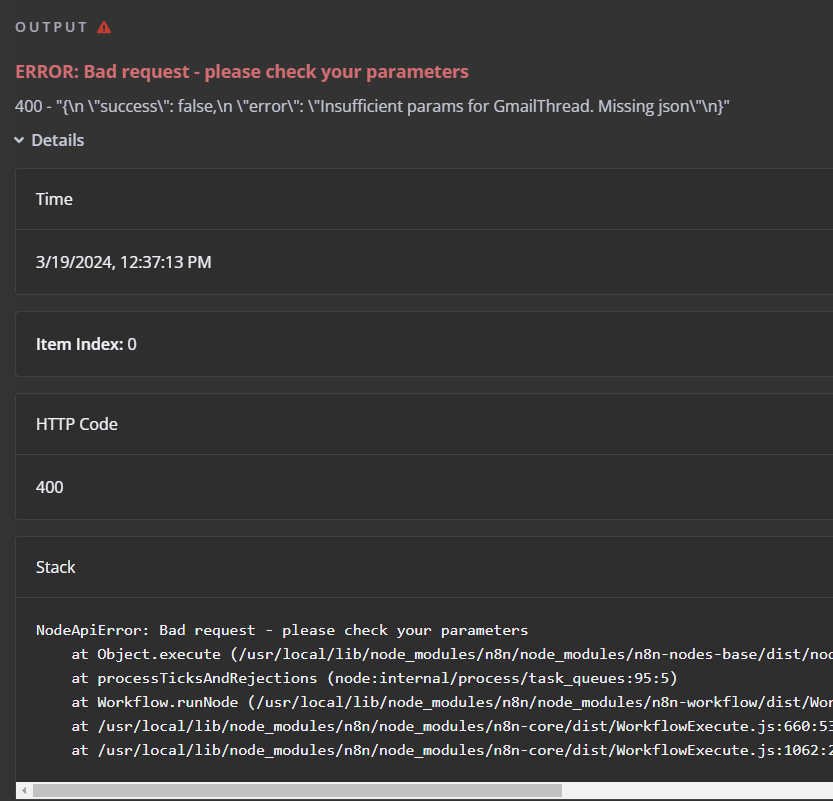This screenshot has width=833, height=801.
Task: Click the GmailThread insufficient params message
Action: point(372,106)
